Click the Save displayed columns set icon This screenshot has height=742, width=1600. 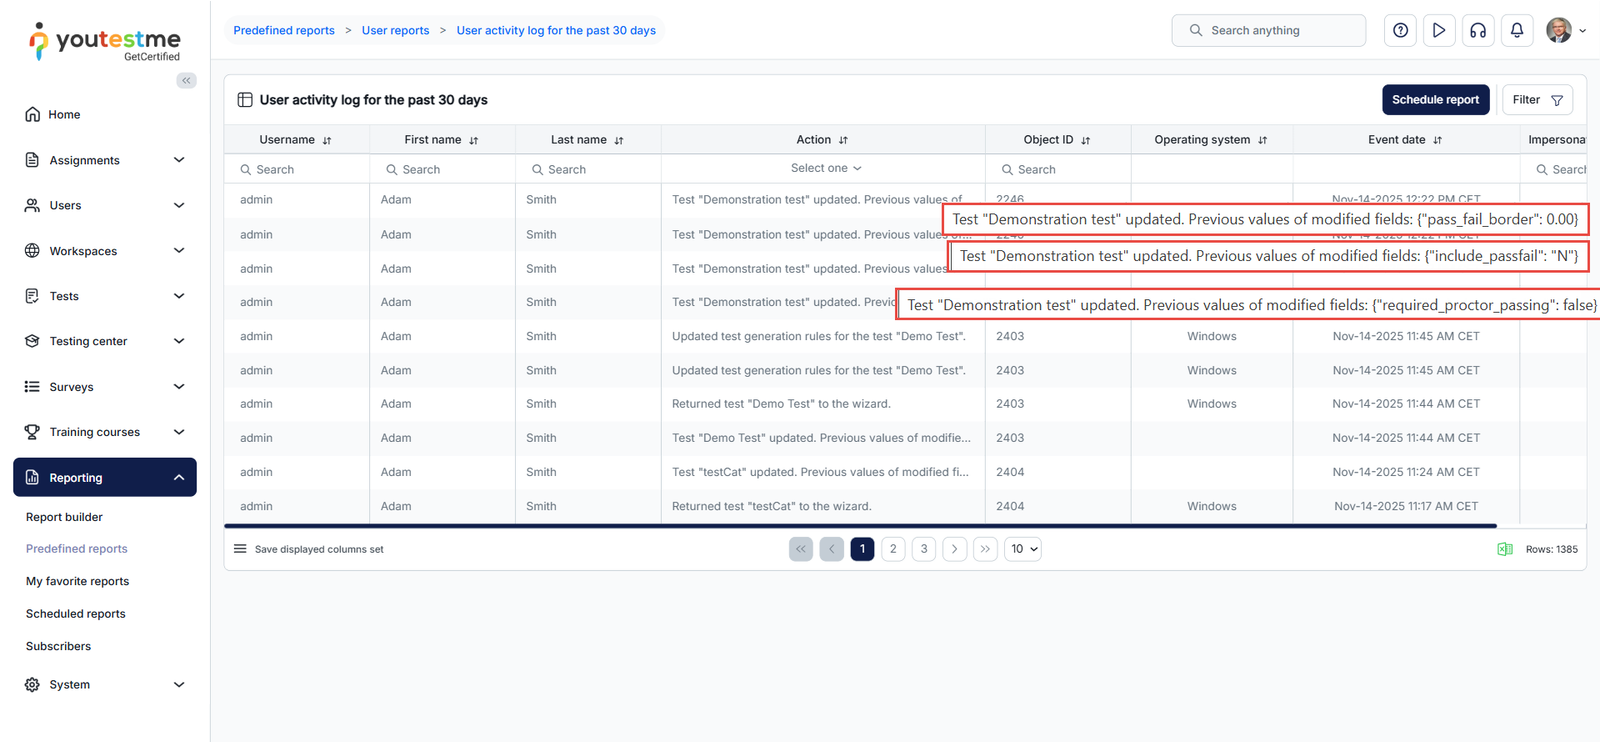pos(240,549)
